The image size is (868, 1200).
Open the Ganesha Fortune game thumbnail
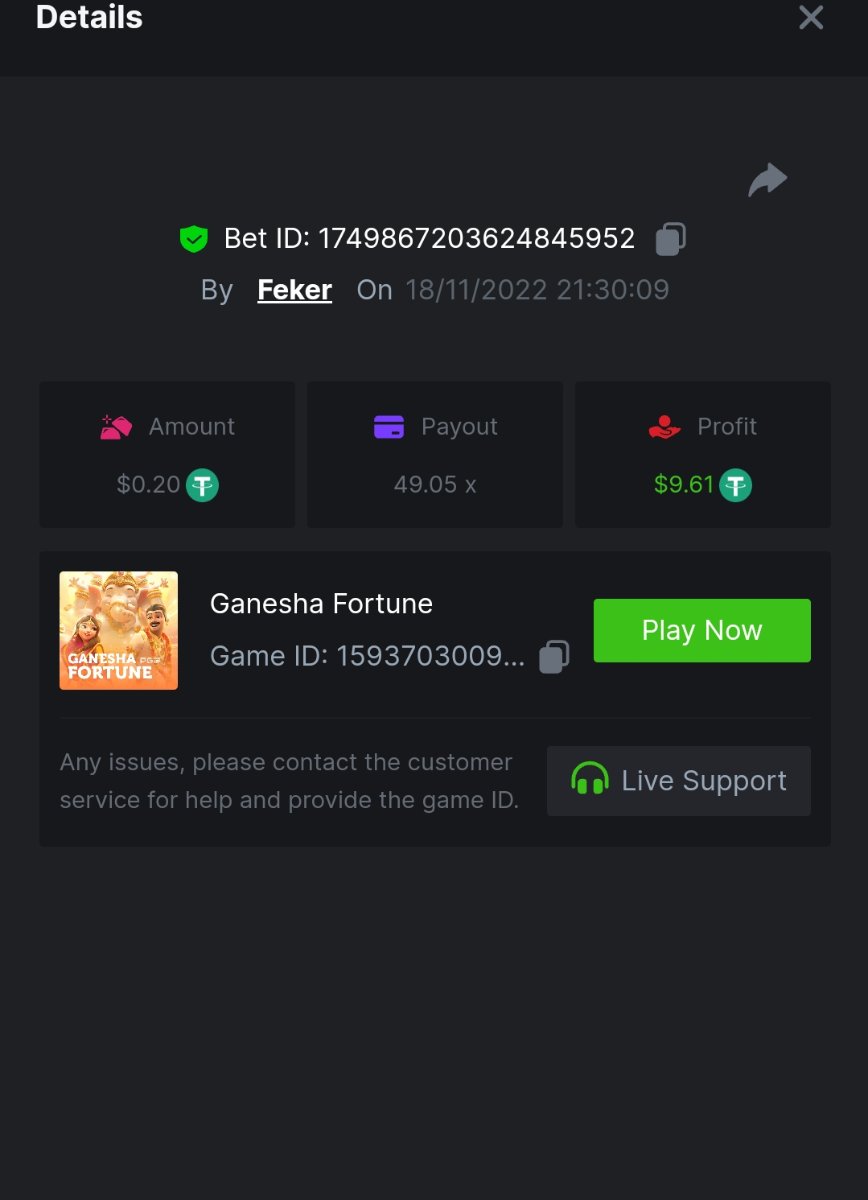(x=119, y=630)
